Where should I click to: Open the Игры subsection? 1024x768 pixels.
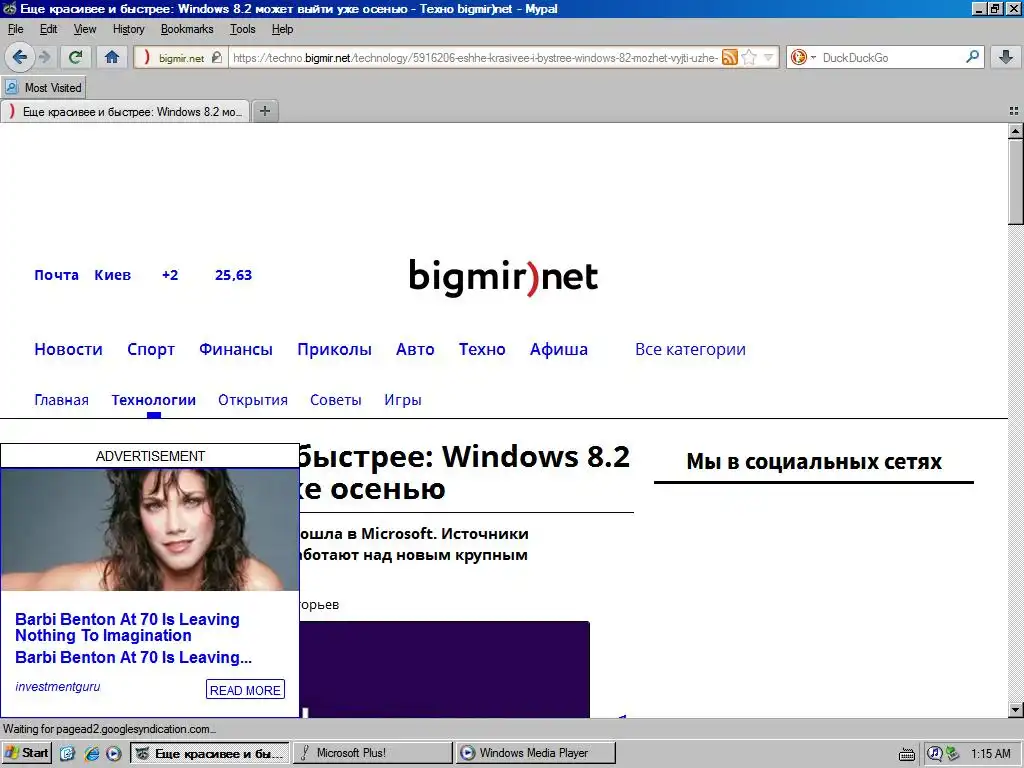point(403,400)
